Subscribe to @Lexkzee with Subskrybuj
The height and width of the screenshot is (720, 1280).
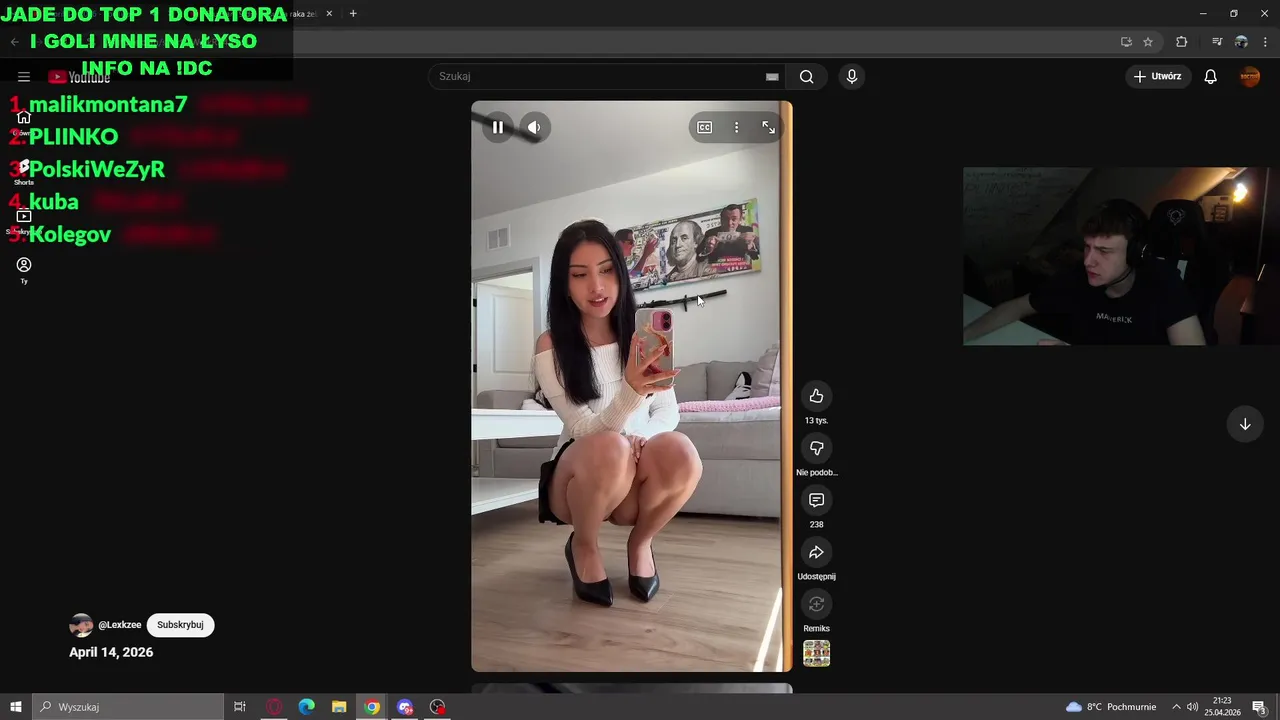180,625
